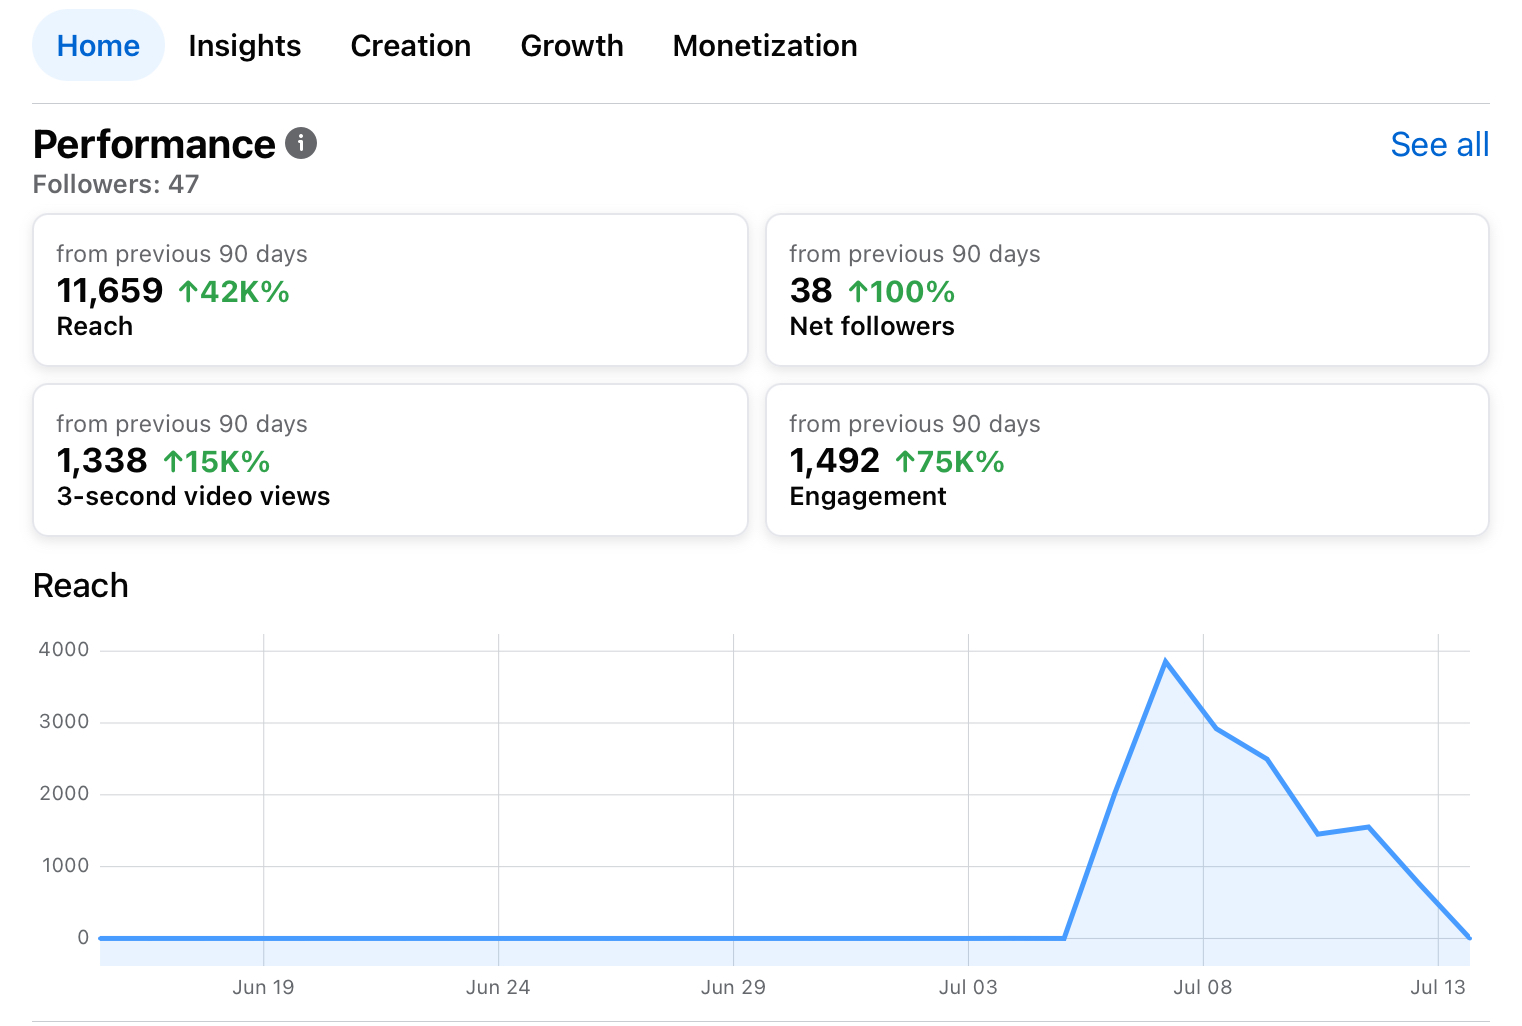Click the Reach chart heading
1522x1026 pixels.
click(x=81, y=585)
